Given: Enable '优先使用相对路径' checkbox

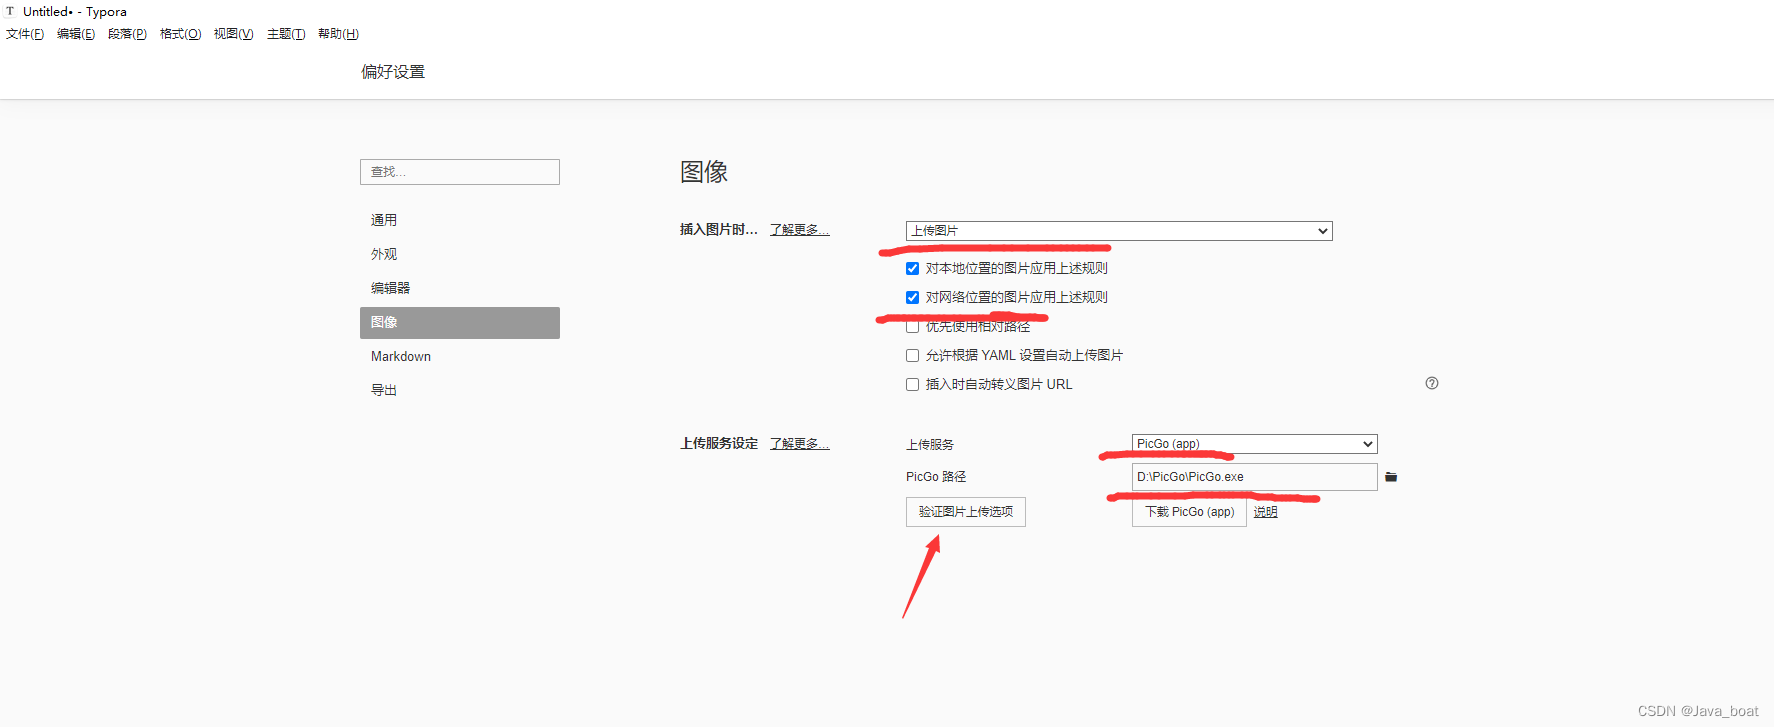Looking at the screenshot, I should click(x=912, y=326).
